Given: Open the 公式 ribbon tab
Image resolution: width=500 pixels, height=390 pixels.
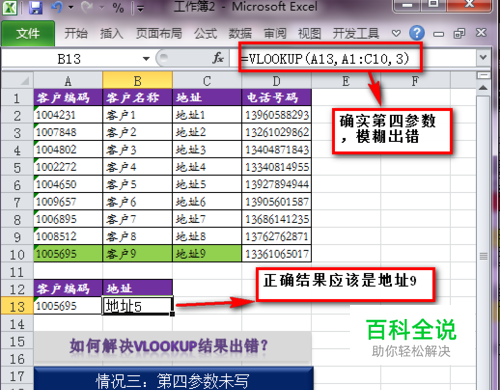Looking at the screenshot, I should pyautogui.click(x=206, y=33).
